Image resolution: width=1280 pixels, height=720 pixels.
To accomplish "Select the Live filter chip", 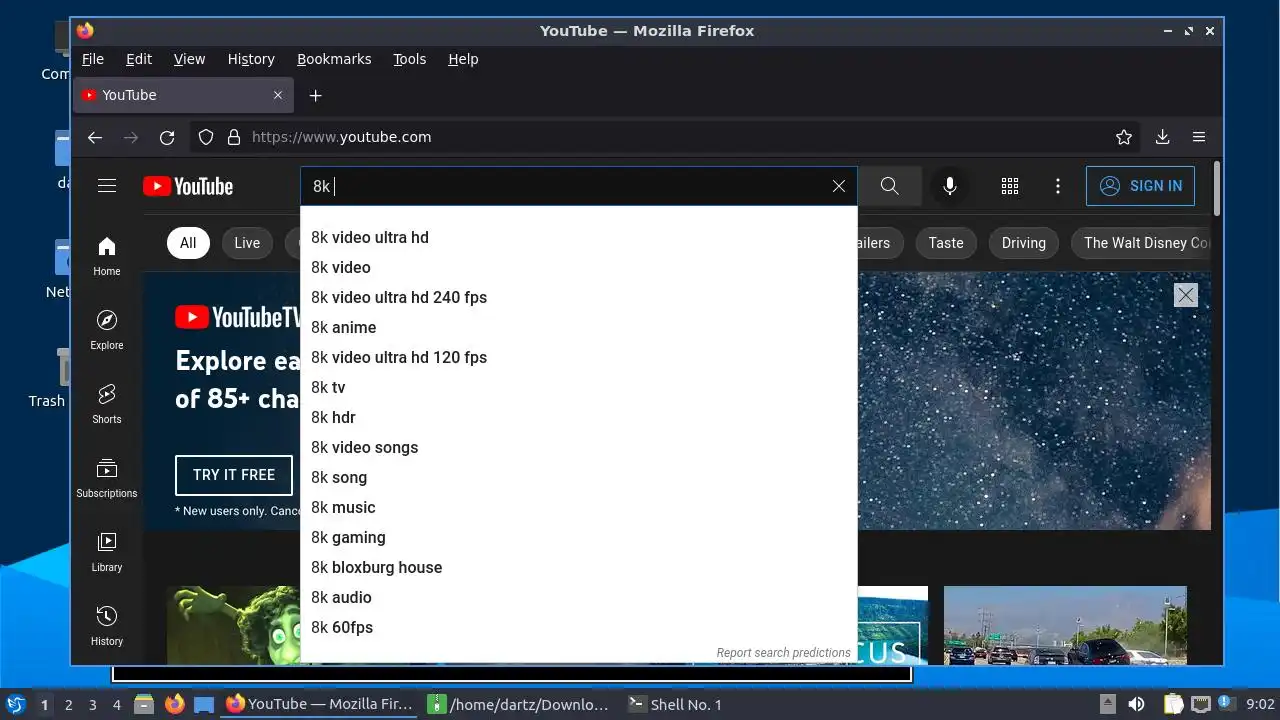I will (x=247, y=243).
